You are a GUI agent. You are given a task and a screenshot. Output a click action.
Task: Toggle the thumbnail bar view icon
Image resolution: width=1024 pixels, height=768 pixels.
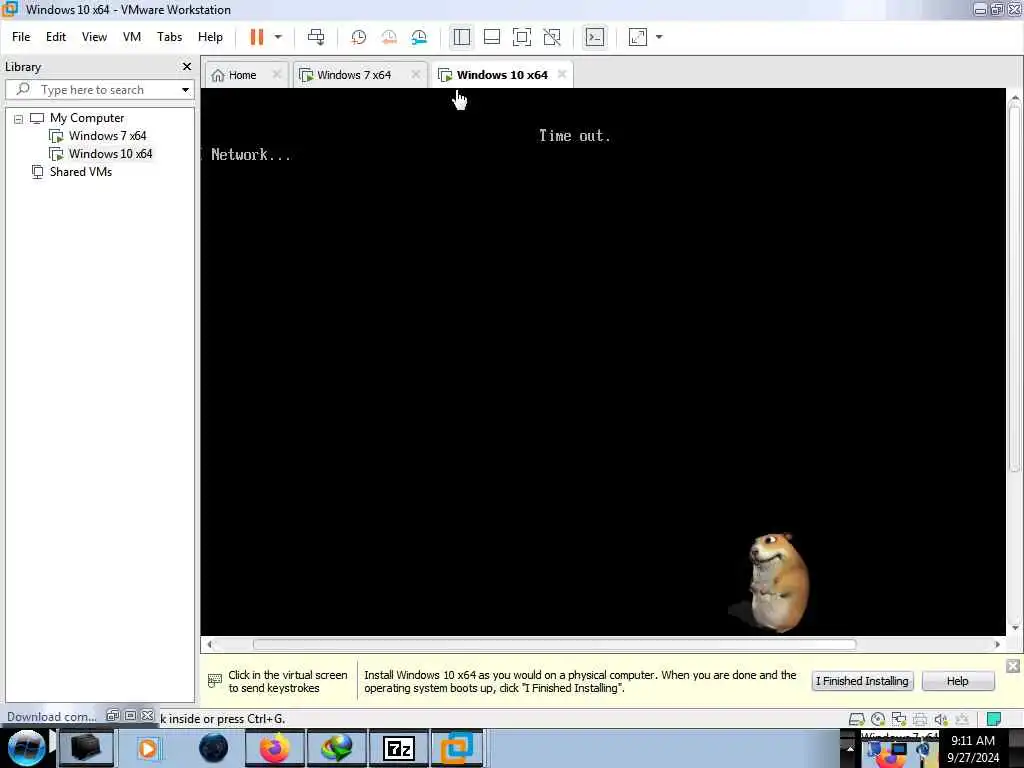[x=492, y=37]
